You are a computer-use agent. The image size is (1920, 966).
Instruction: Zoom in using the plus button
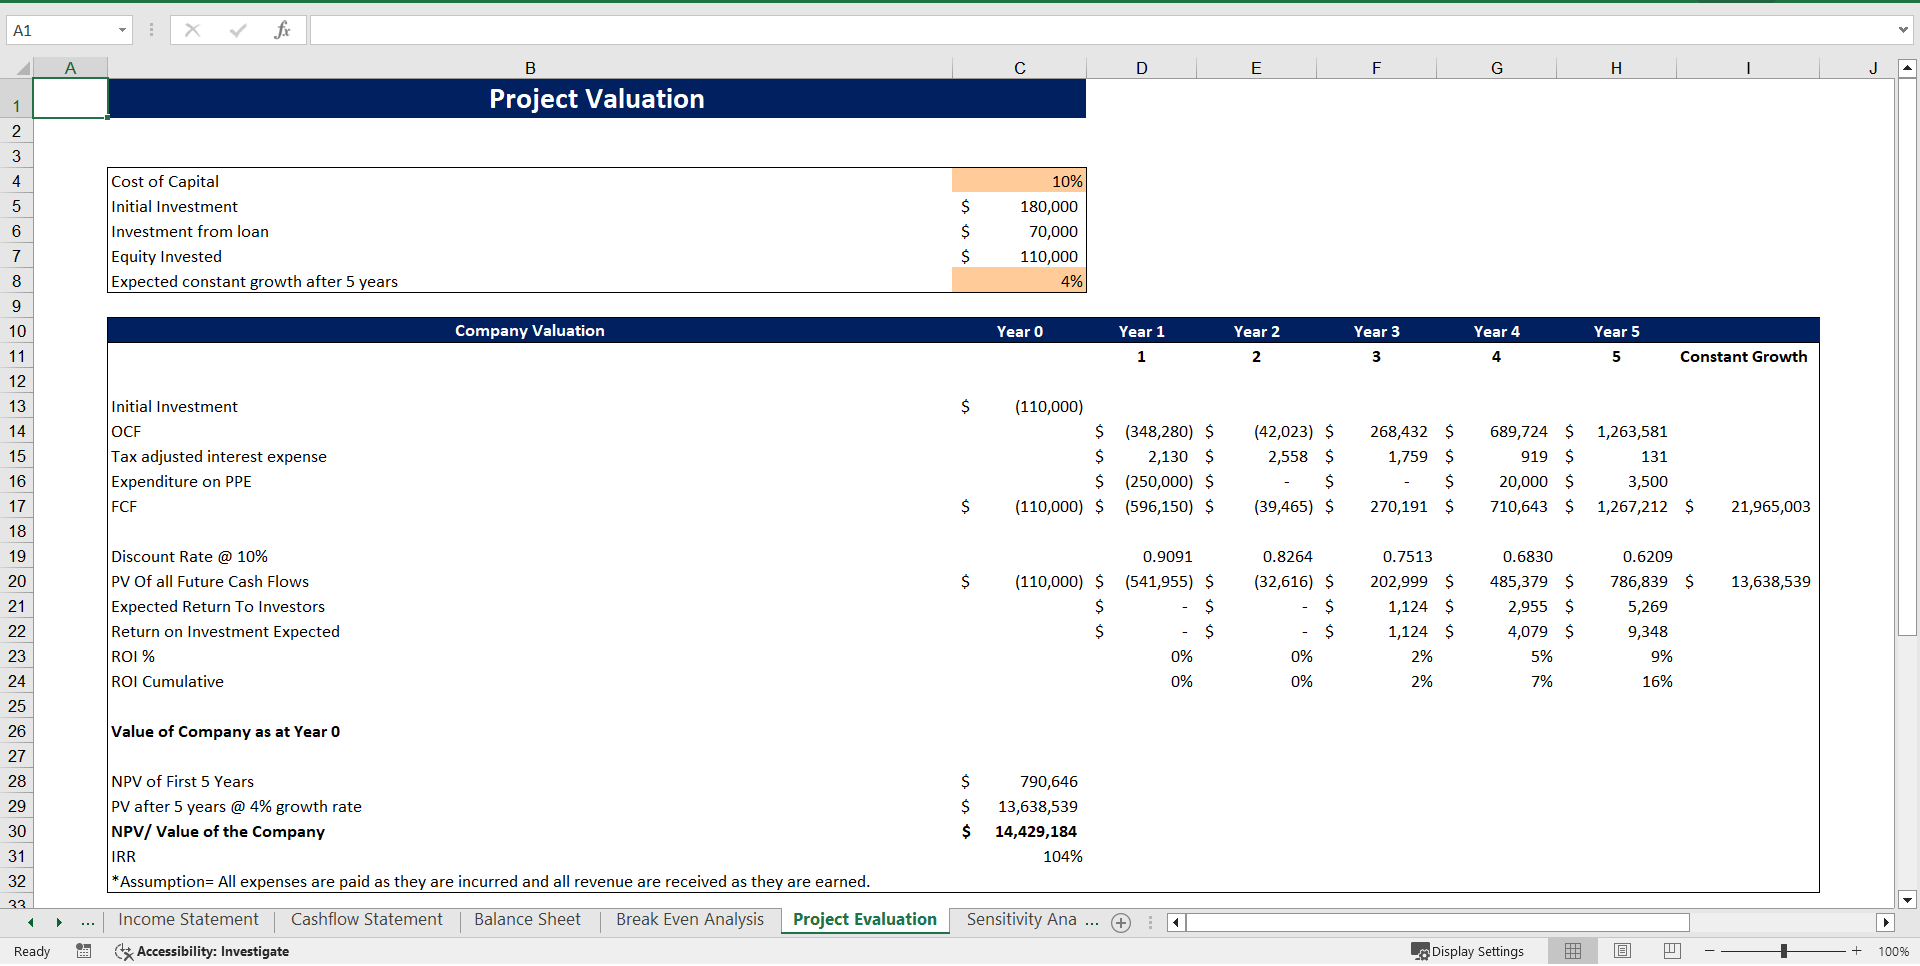click(x=1855, y=951)
